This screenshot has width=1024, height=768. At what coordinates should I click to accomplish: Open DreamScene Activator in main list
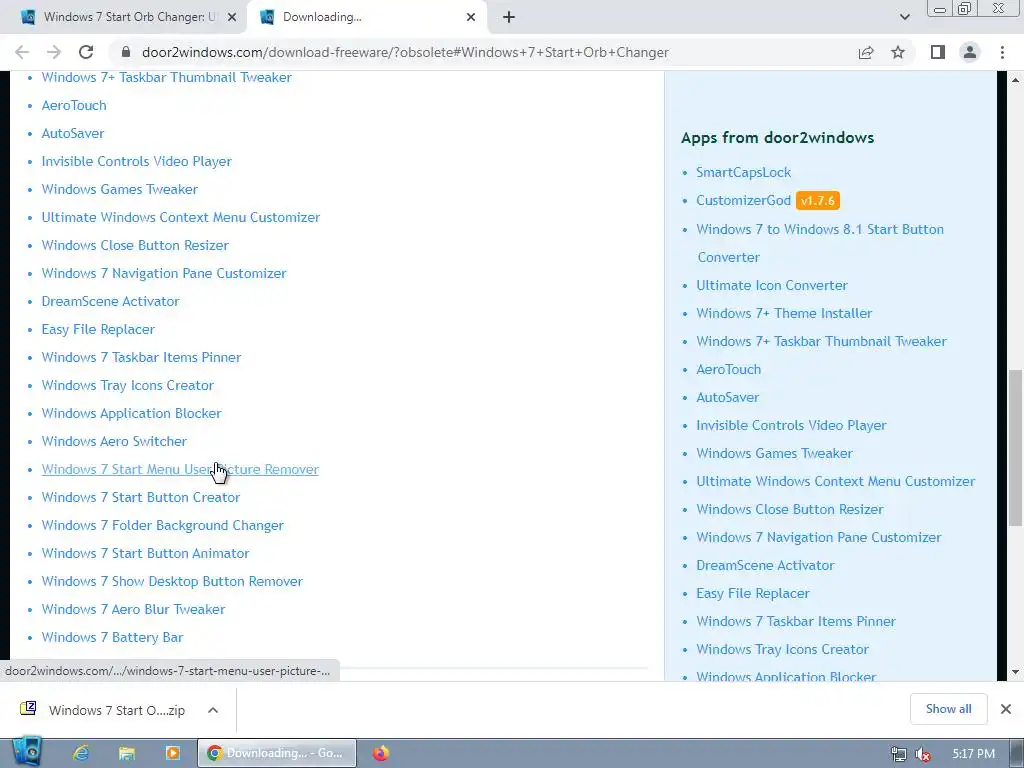[110, 301]
